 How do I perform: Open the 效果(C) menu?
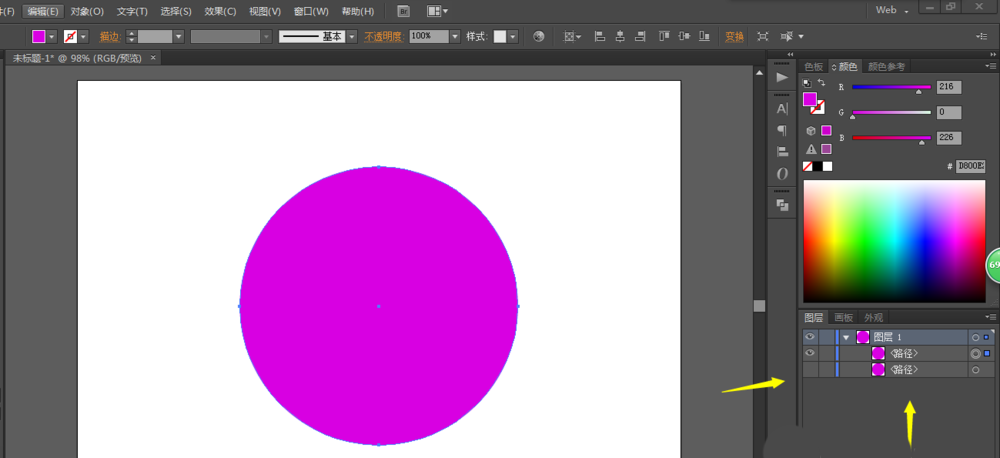(x=220, y=11)
